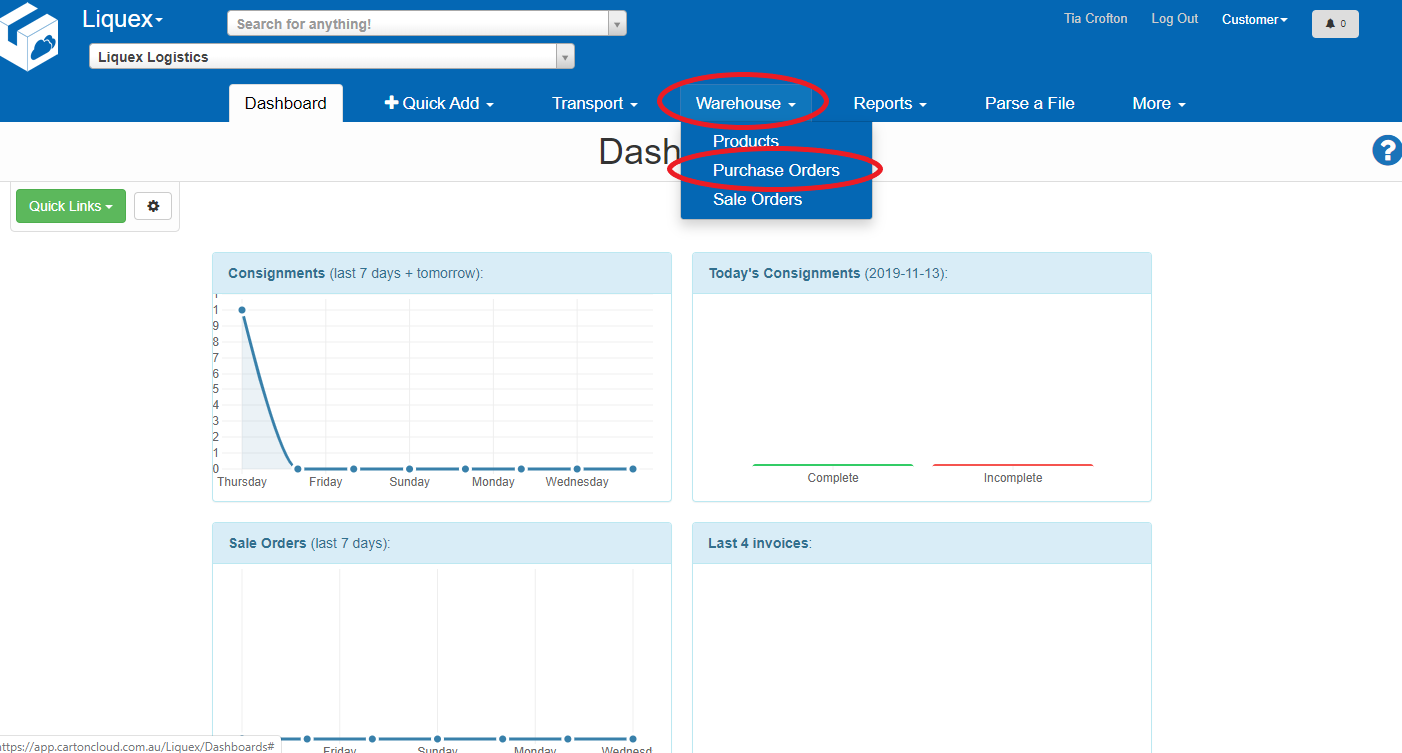Choose Products from Warehouse menu
Screen dimensions: 1402x753
(x=746, y=141)
